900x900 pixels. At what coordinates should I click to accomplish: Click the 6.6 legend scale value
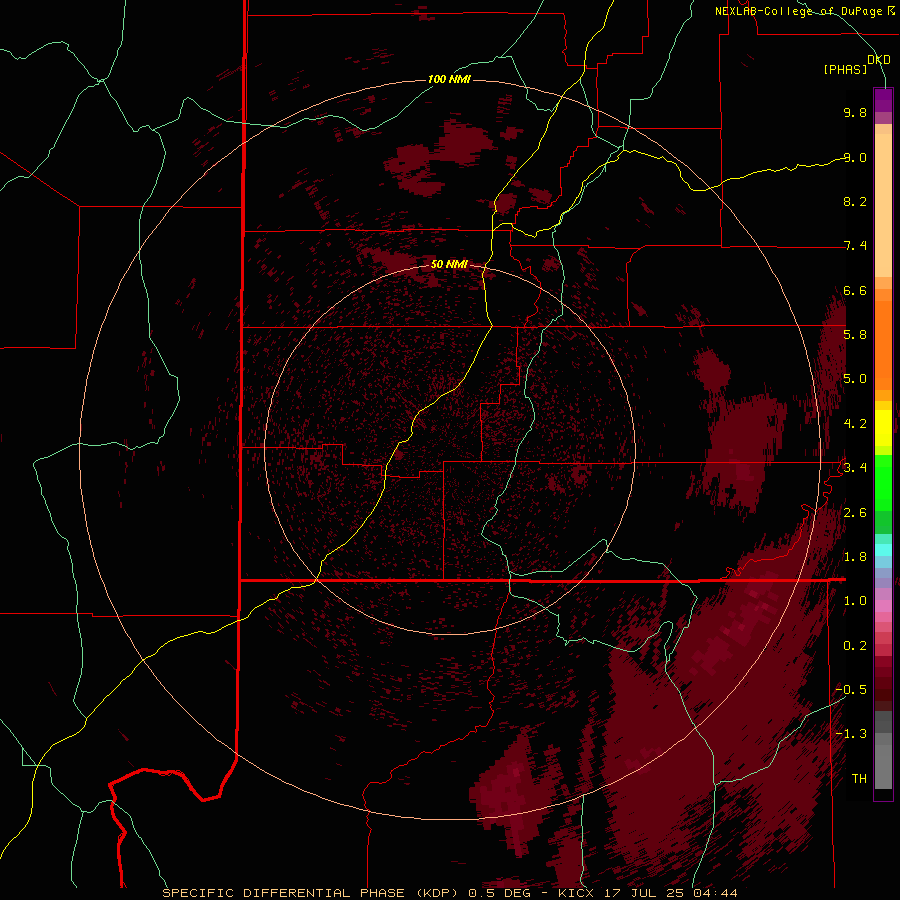tap(855, 290)
